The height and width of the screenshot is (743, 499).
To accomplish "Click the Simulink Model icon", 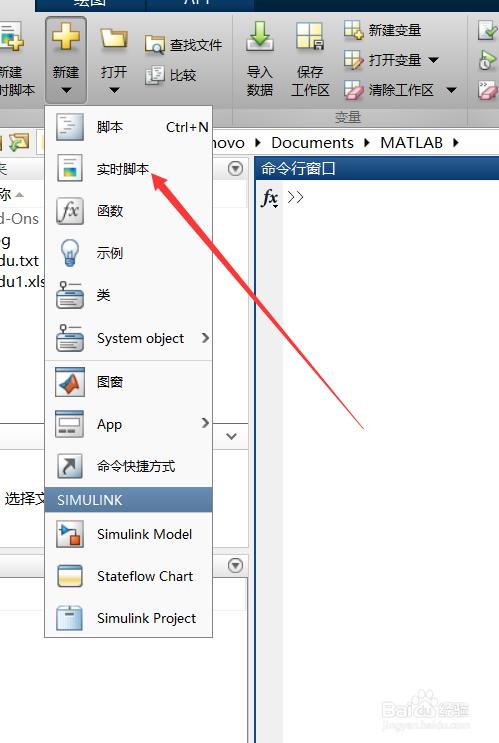I will [70, 534].
